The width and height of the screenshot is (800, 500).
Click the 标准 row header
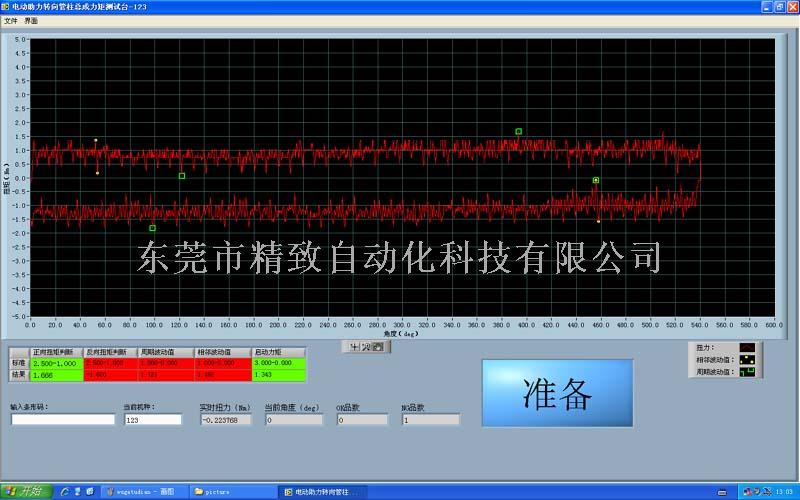(x=19, y=363)
